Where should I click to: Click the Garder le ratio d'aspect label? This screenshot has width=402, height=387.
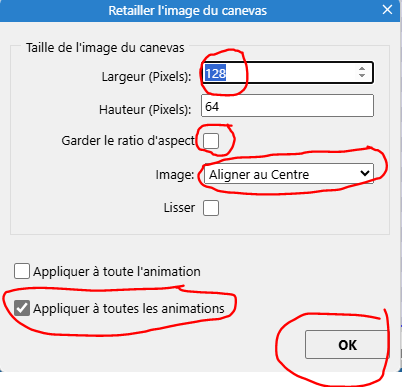point(128,141)
